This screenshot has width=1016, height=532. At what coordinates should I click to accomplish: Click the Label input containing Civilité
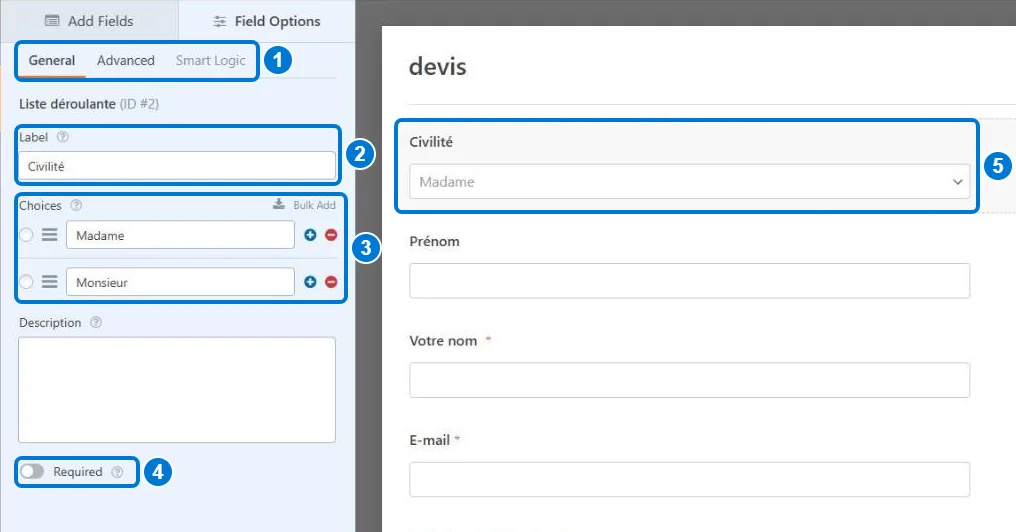point(177,166)
